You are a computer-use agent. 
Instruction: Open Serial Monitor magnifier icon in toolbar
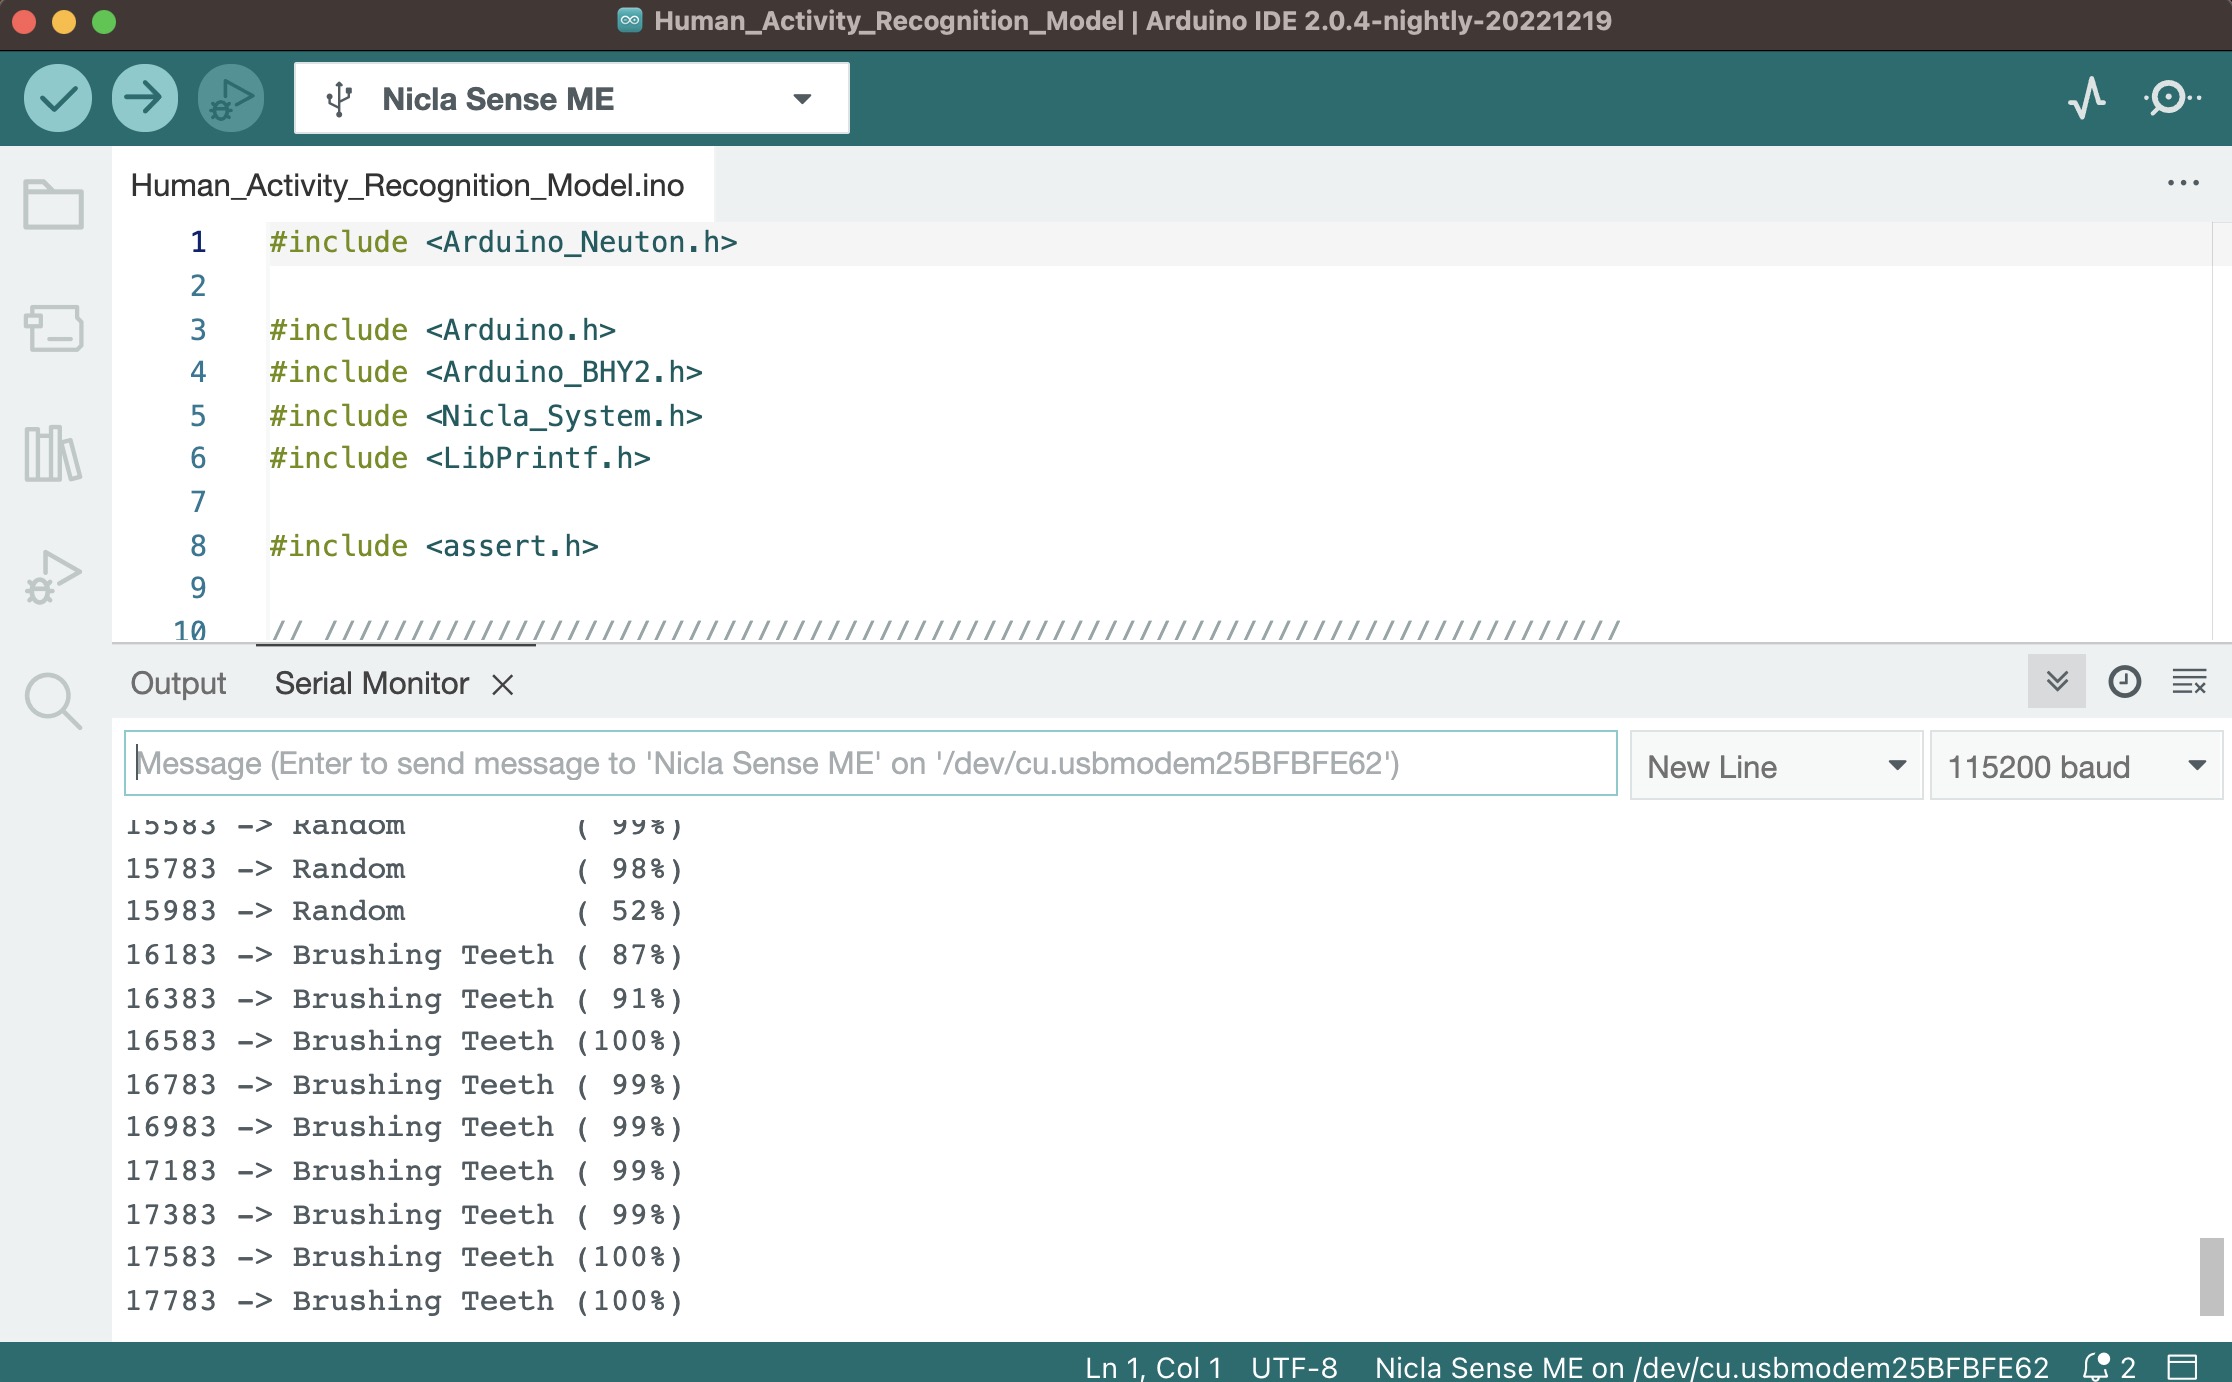(x=2171, y=98)
